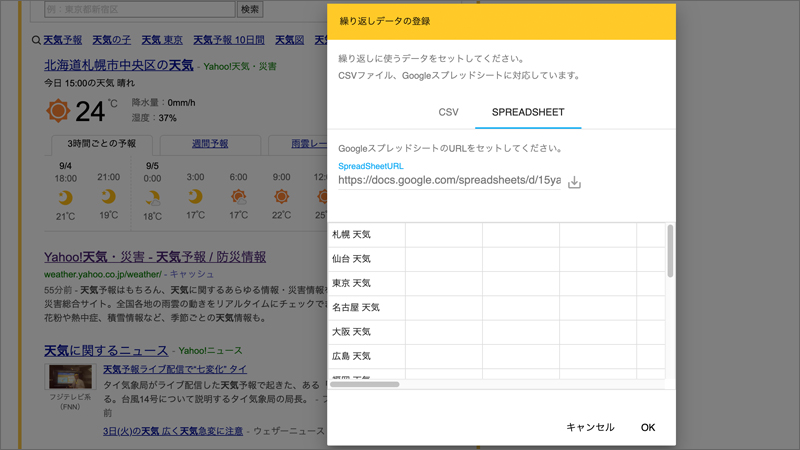Open the 天気図 related search link
800x450 pixels.
[289, 40]
